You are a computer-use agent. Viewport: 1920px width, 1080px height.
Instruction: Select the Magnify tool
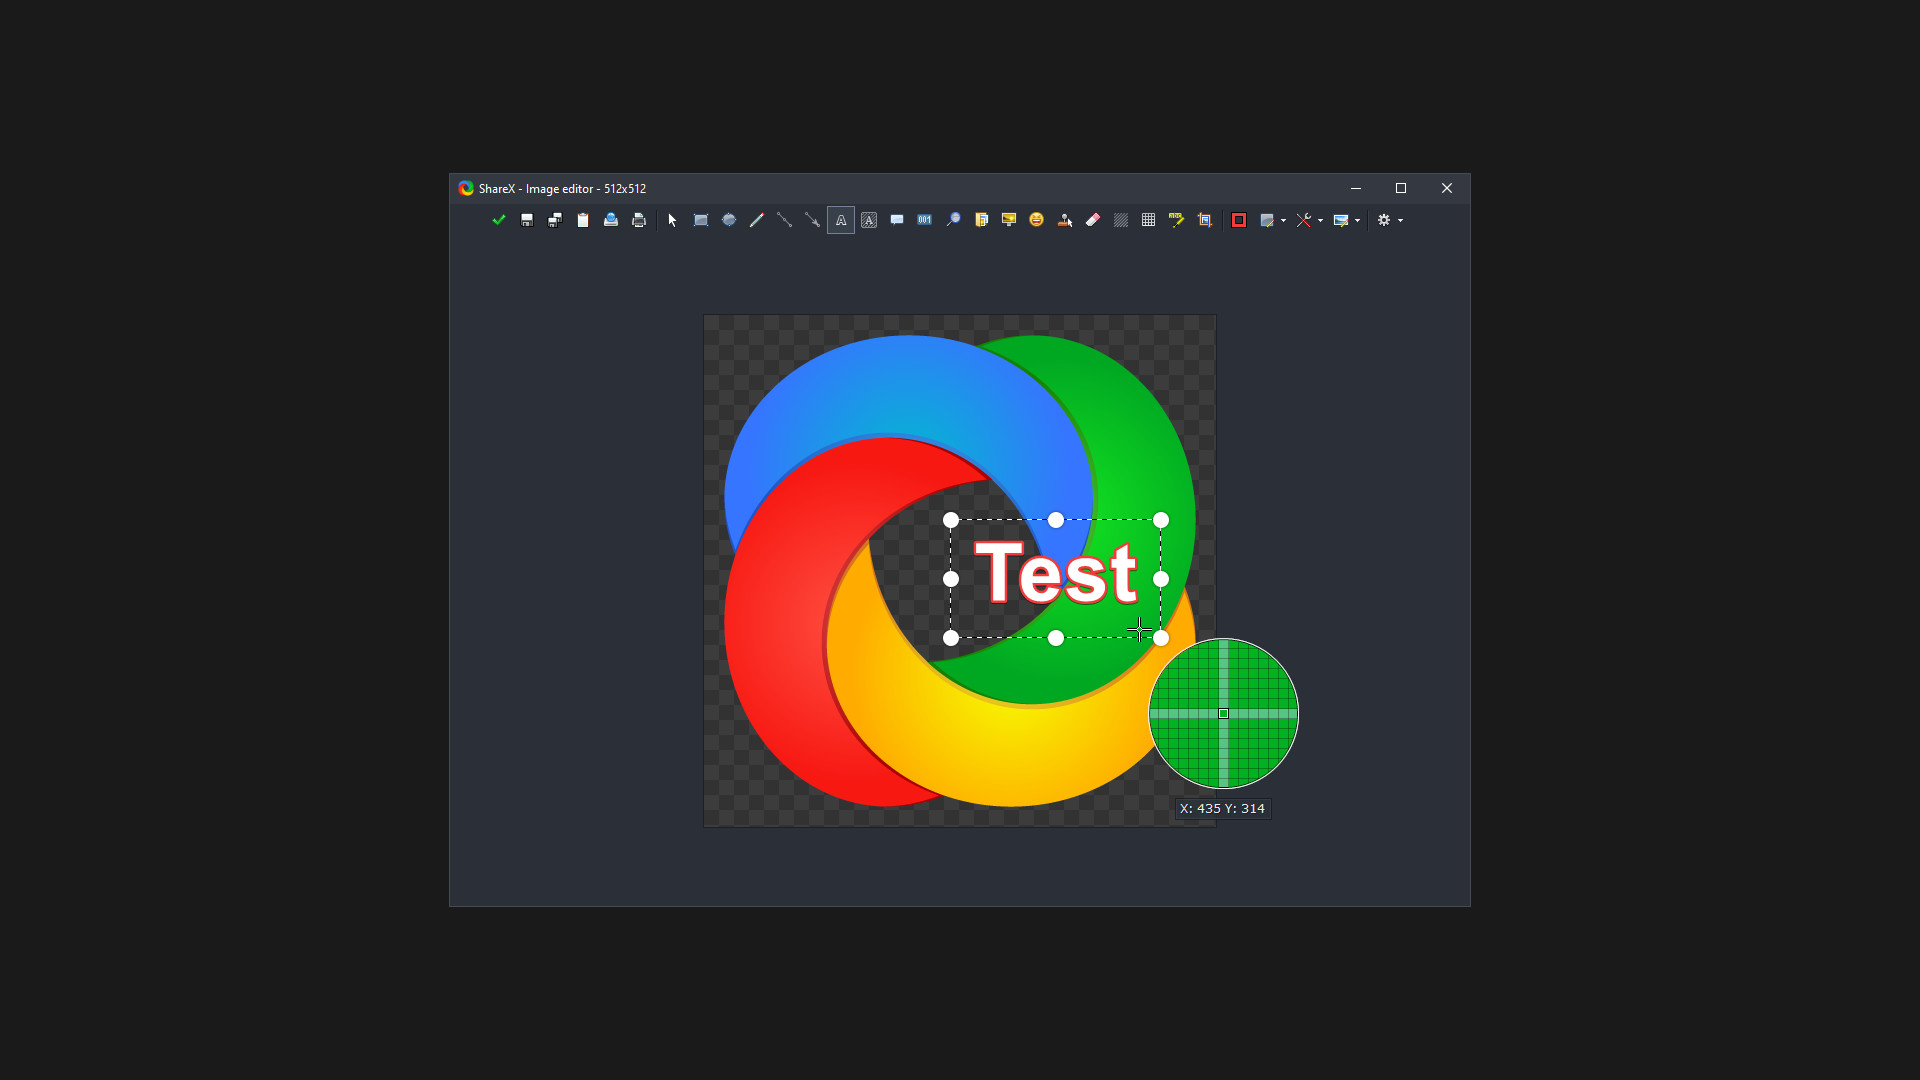pyautogui.click(x=953, y=220)
